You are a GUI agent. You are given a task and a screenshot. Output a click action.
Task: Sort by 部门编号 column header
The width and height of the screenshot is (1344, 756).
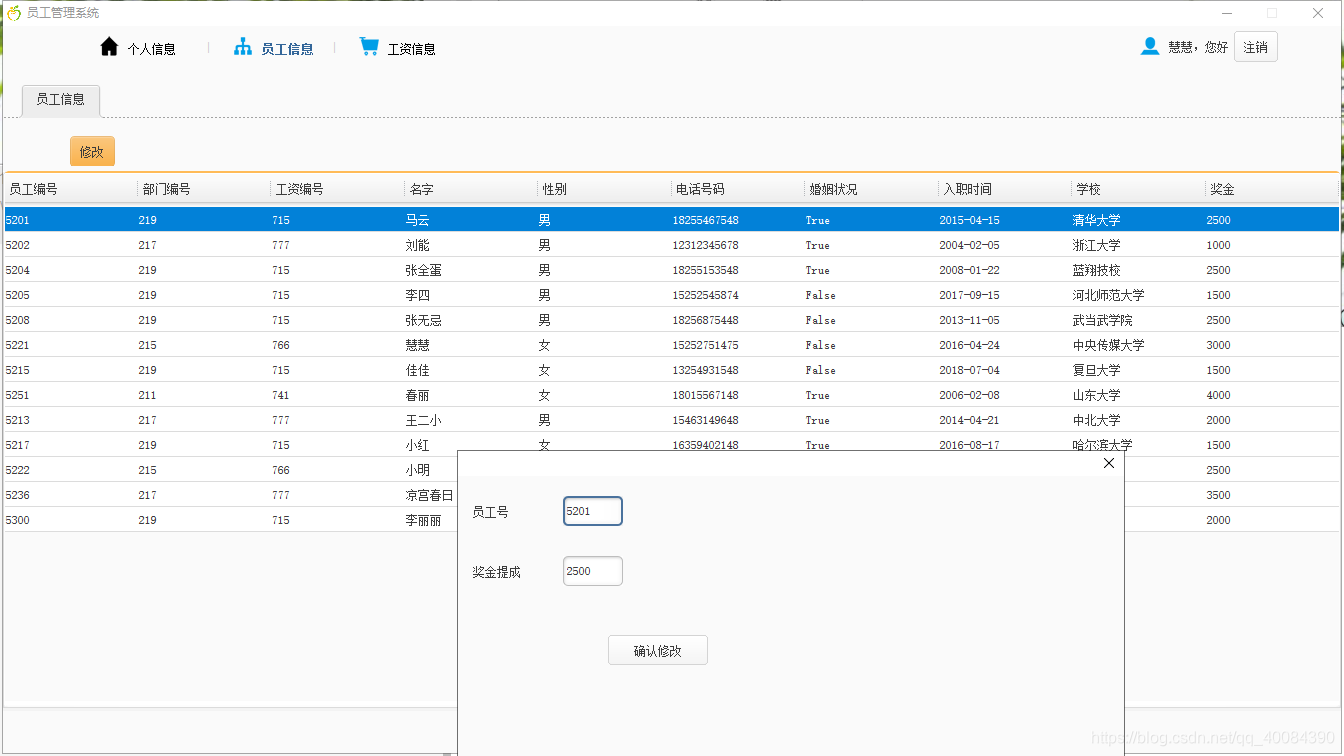(x=204, y=189)
